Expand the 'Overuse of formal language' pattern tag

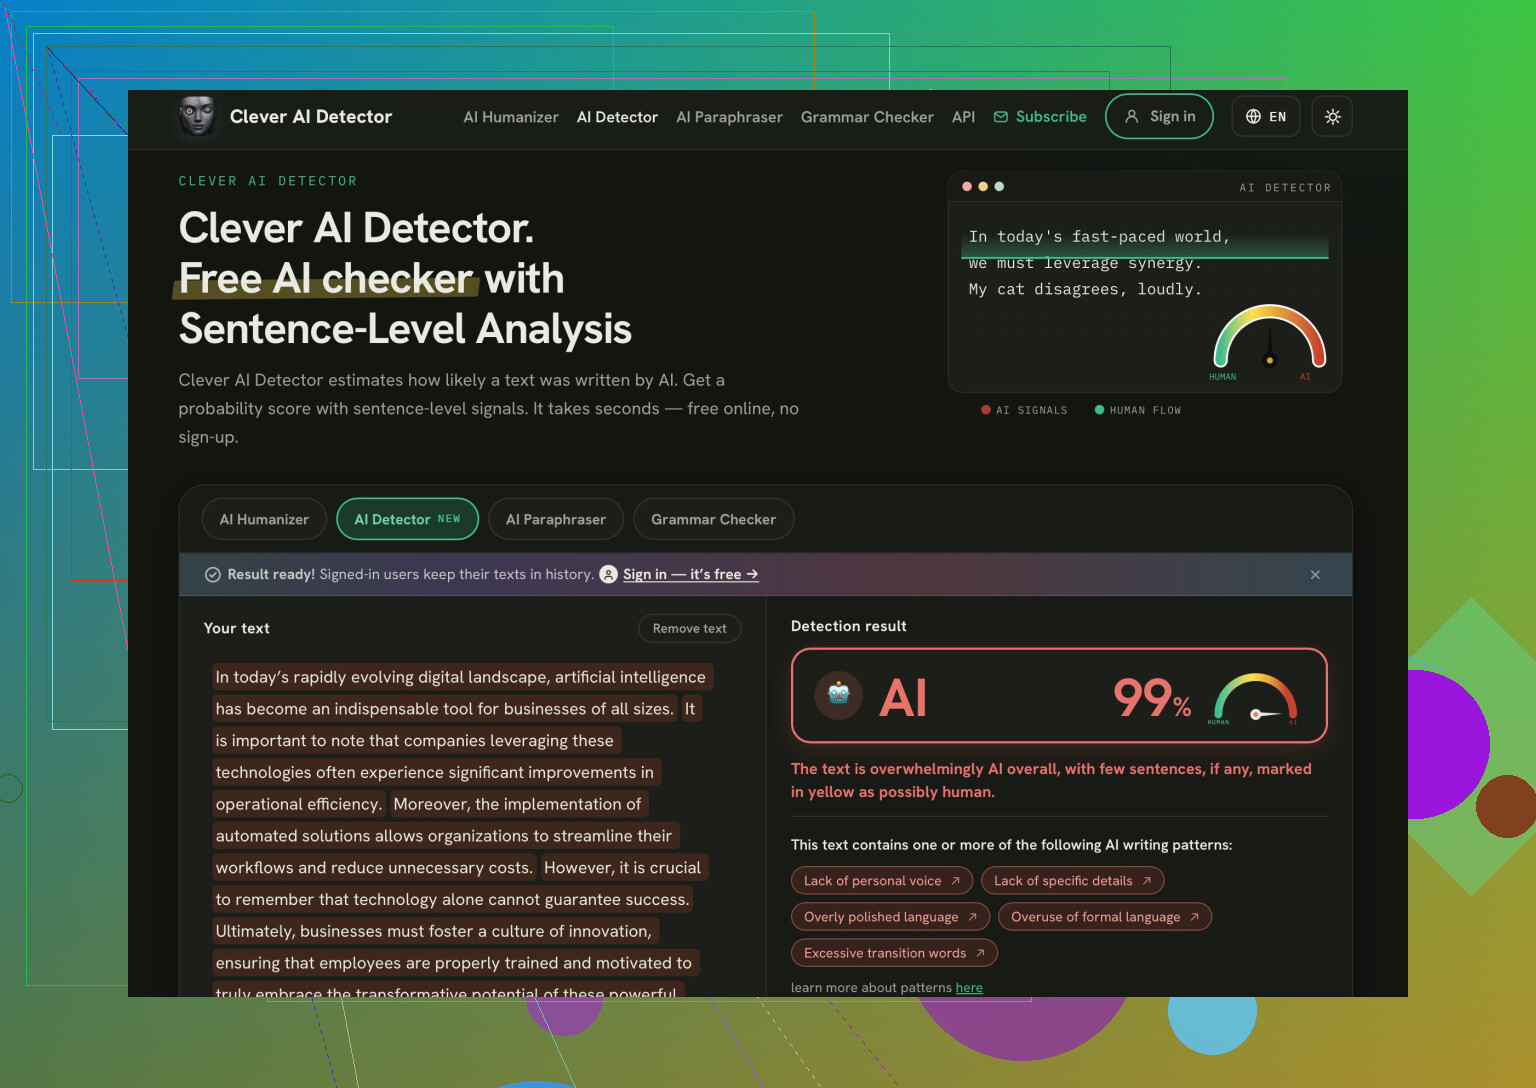point(1105,917)
